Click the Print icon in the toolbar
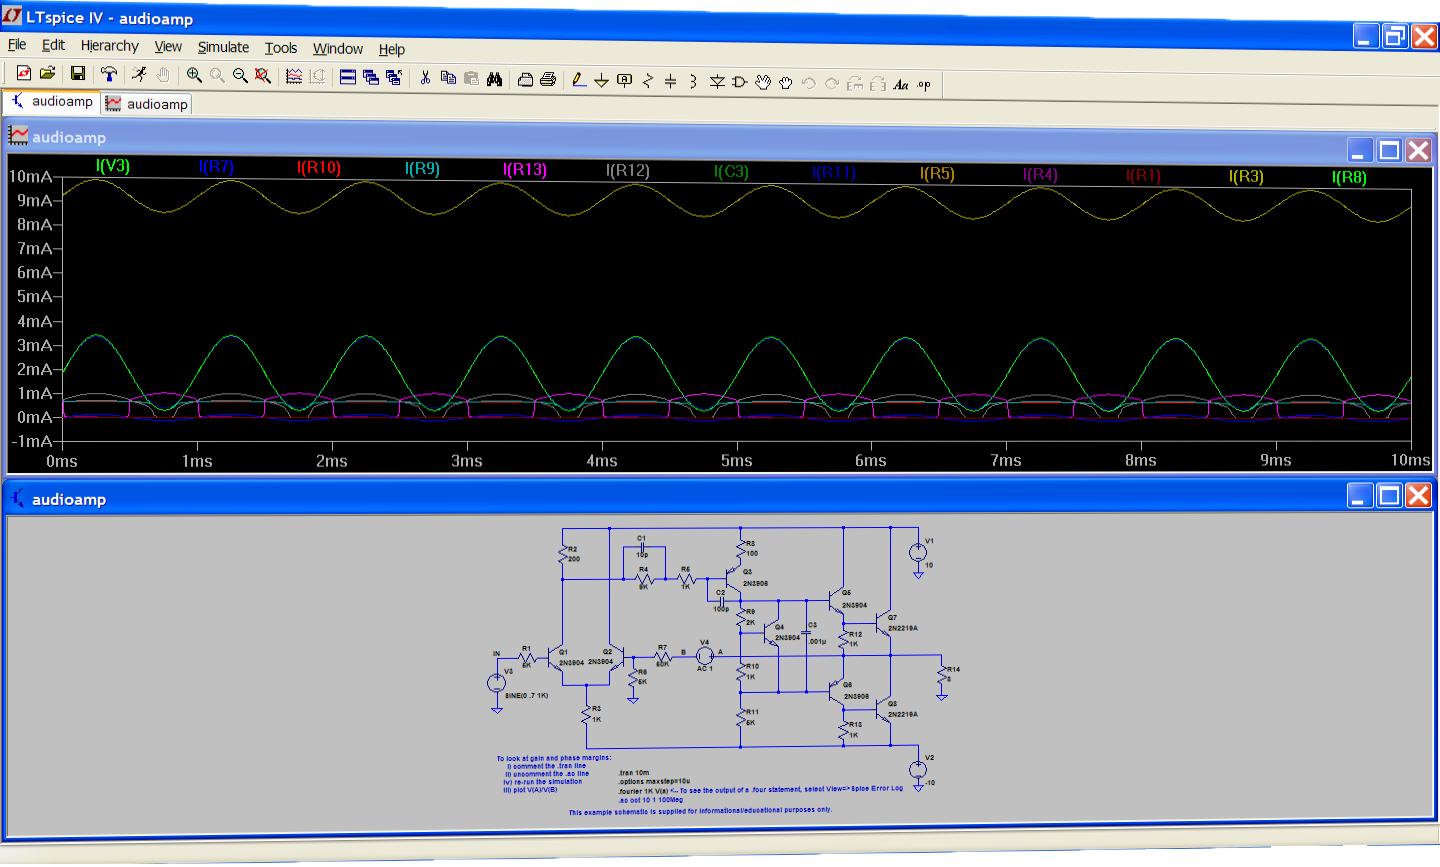1440x867 pixels. point(548,80)
